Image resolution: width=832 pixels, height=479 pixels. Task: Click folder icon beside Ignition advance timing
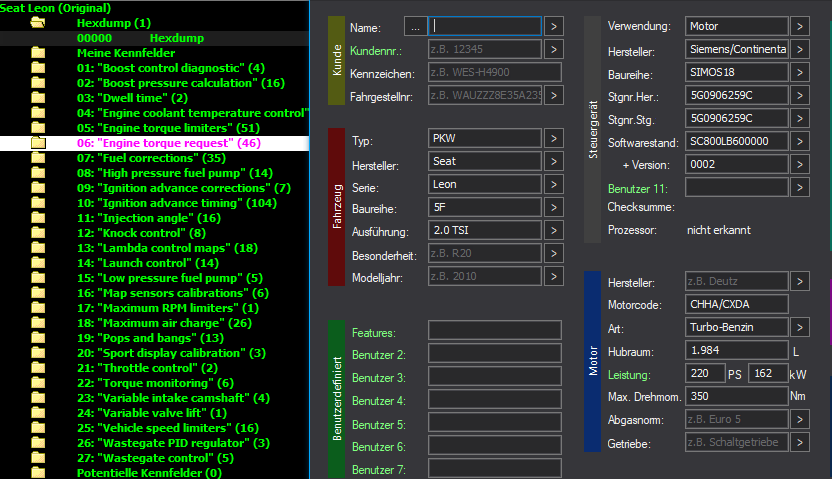(38, 203)
